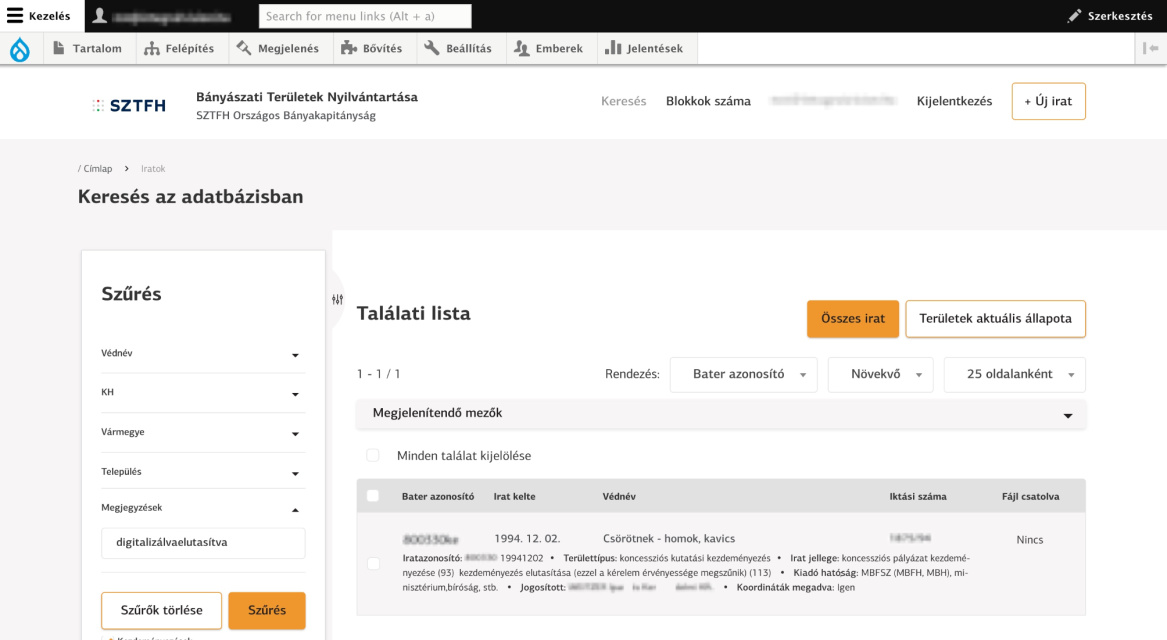Click the Szerkesztés pencil icon
The height and width of the screenshot is (640, 1167).
[x=1077, y=15]
